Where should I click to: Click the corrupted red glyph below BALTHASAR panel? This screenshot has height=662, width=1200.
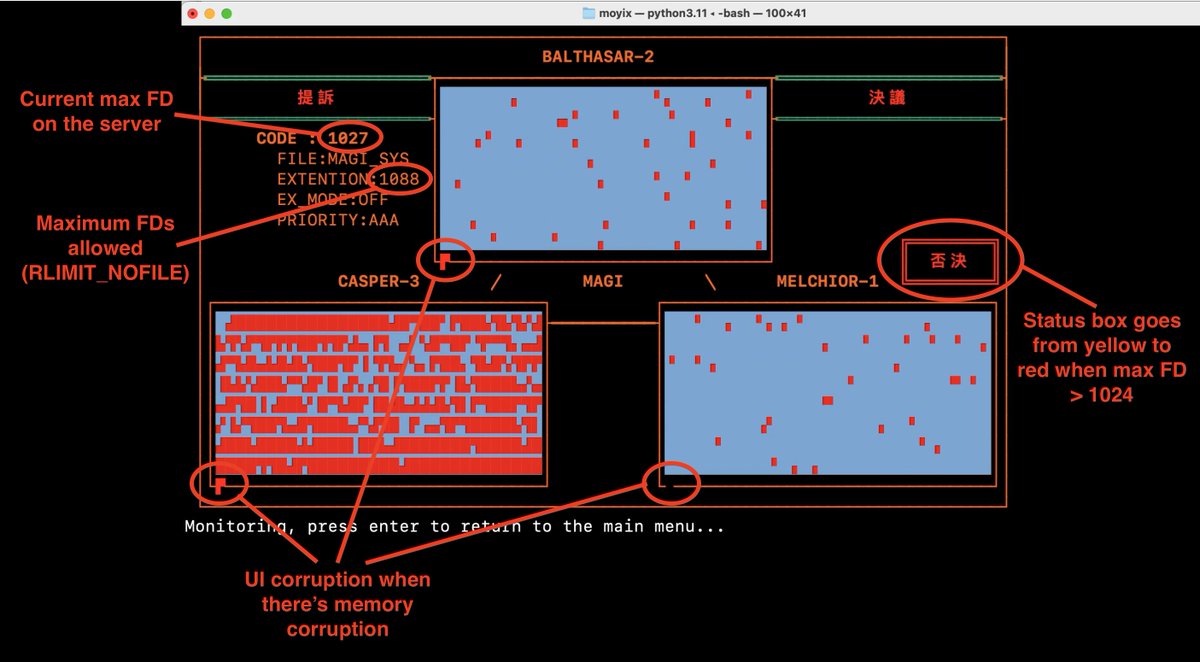(446, 261)
